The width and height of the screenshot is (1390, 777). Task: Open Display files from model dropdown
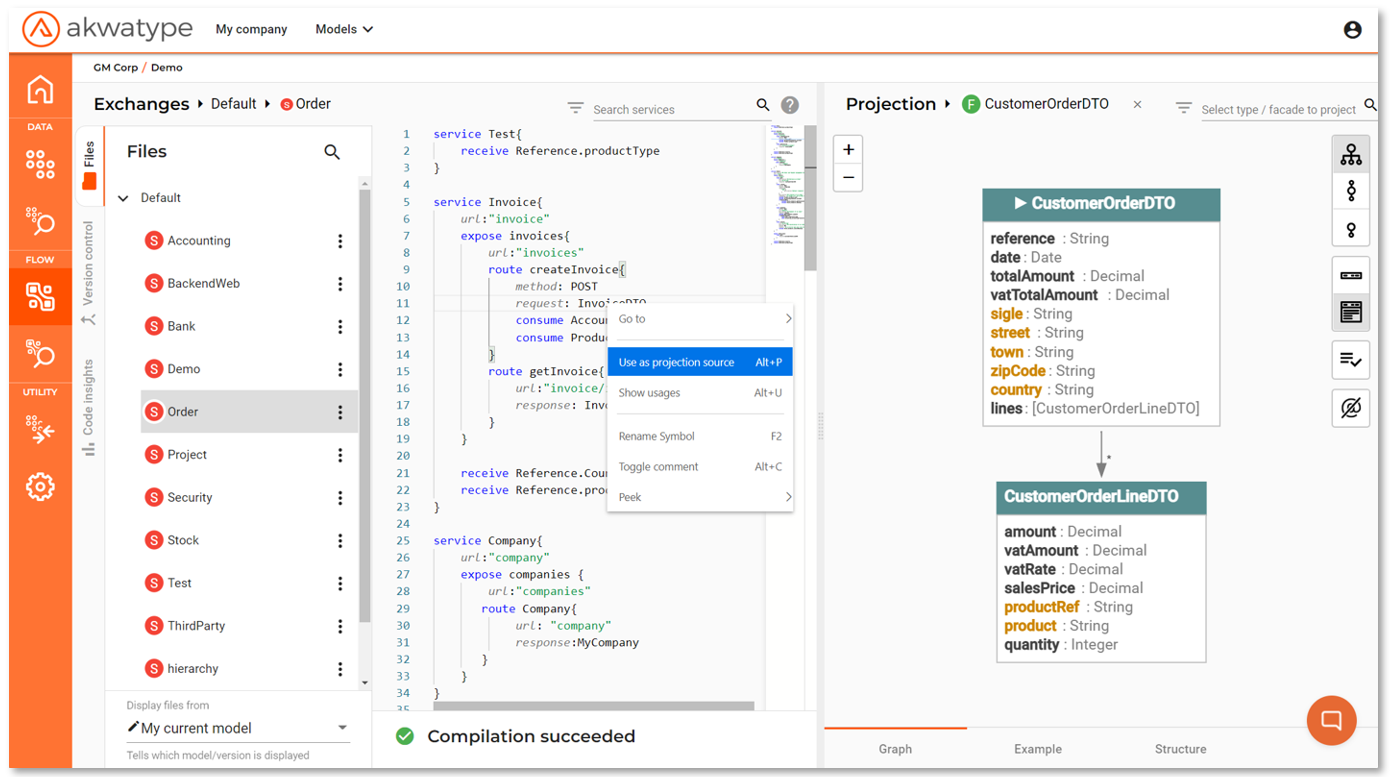coord(238,728)
